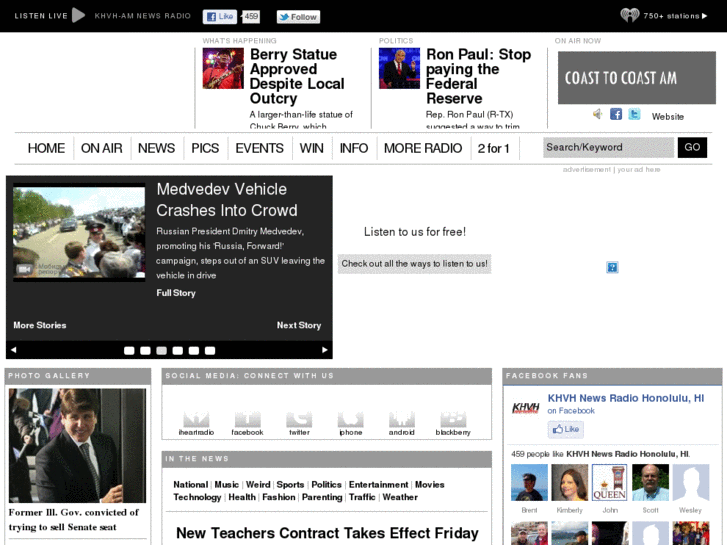This screenshot has width=727, height=545.
Task: Click More Stories in slideshow
Action: click(40, 326)
